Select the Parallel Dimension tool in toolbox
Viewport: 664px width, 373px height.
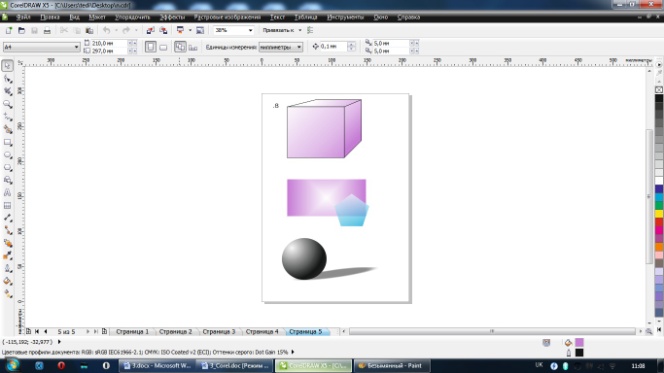click(x=8, y=218)
